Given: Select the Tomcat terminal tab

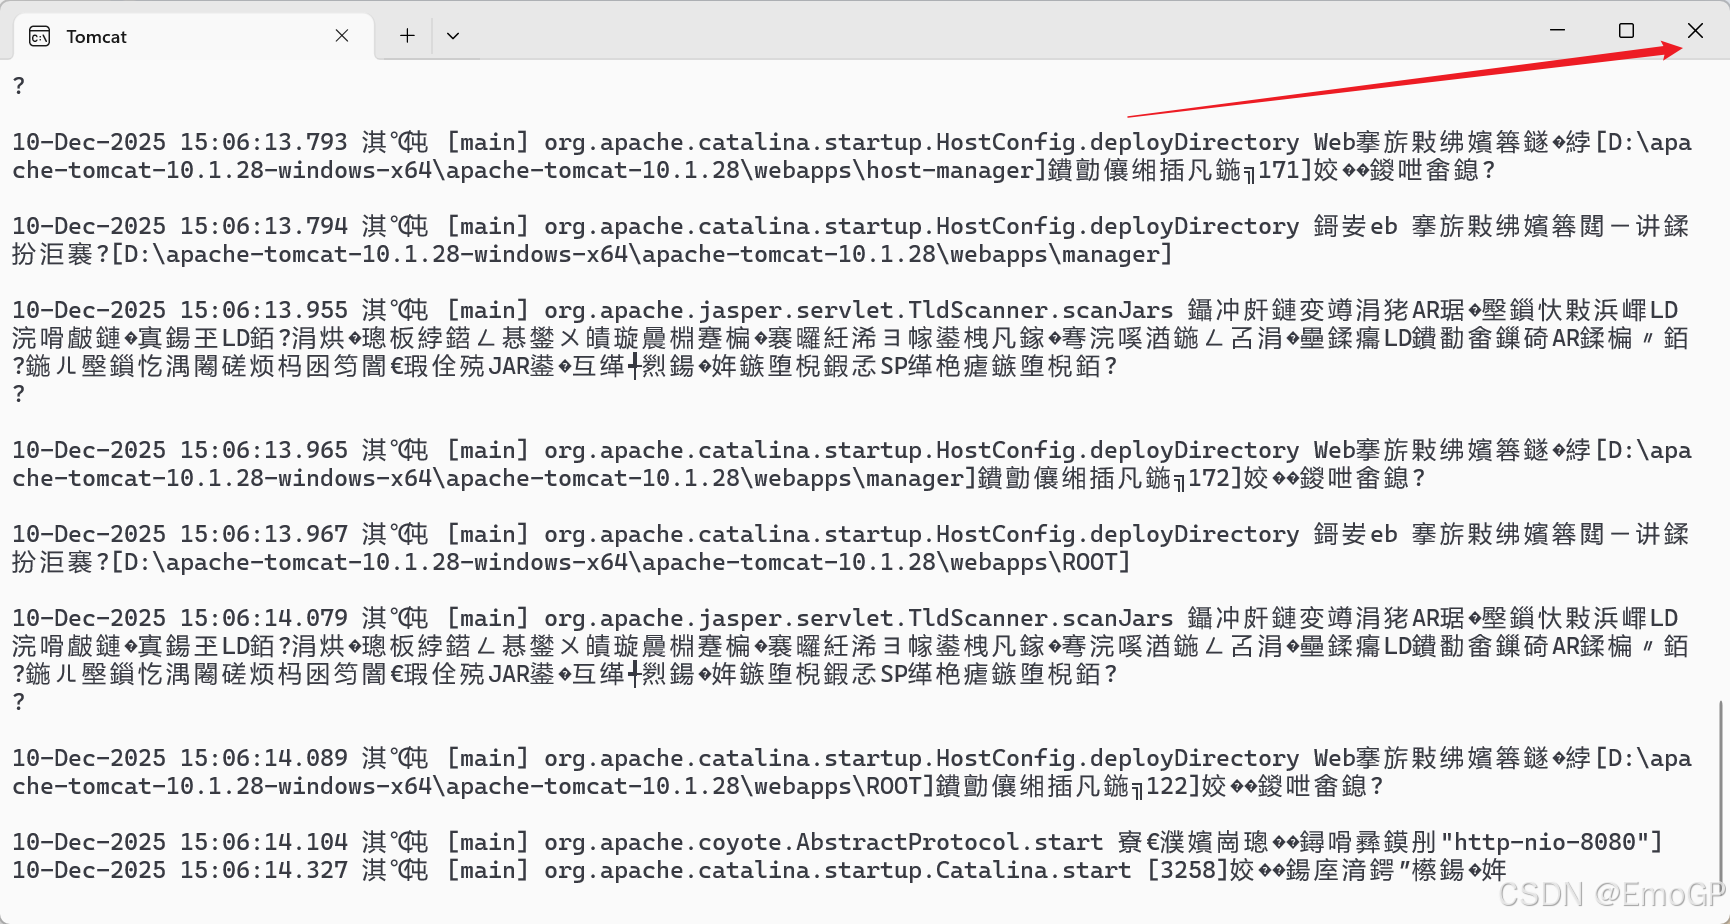Looking at the screenshot, I should coord(193,36).
